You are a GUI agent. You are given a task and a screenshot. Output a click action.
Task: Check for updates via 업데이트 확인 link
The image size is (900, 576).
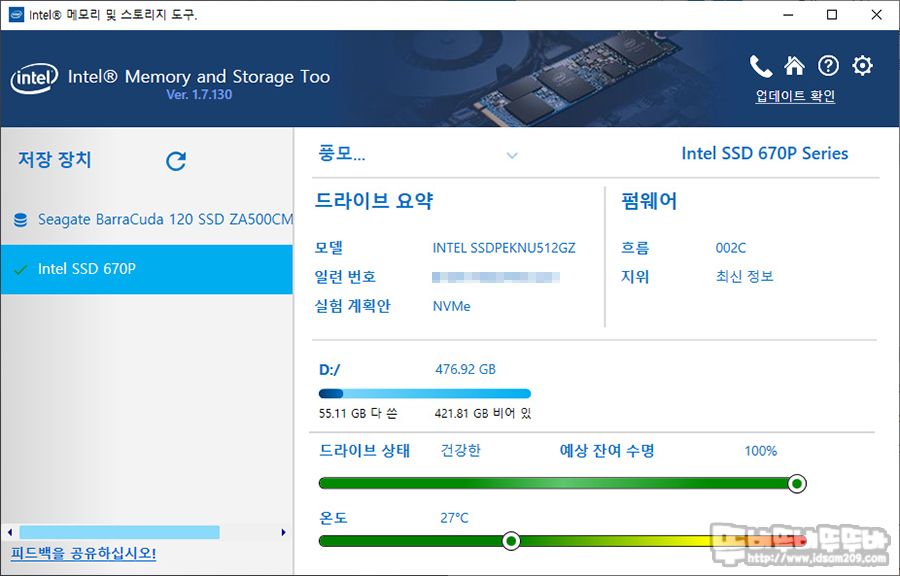[795, 96]
